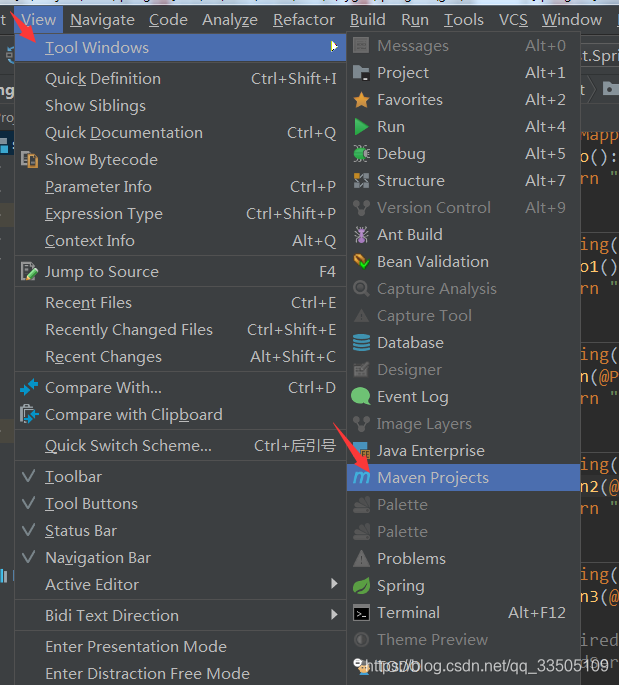
Task: Click the Ant Build ant icon
Action: tap(361, 235)
